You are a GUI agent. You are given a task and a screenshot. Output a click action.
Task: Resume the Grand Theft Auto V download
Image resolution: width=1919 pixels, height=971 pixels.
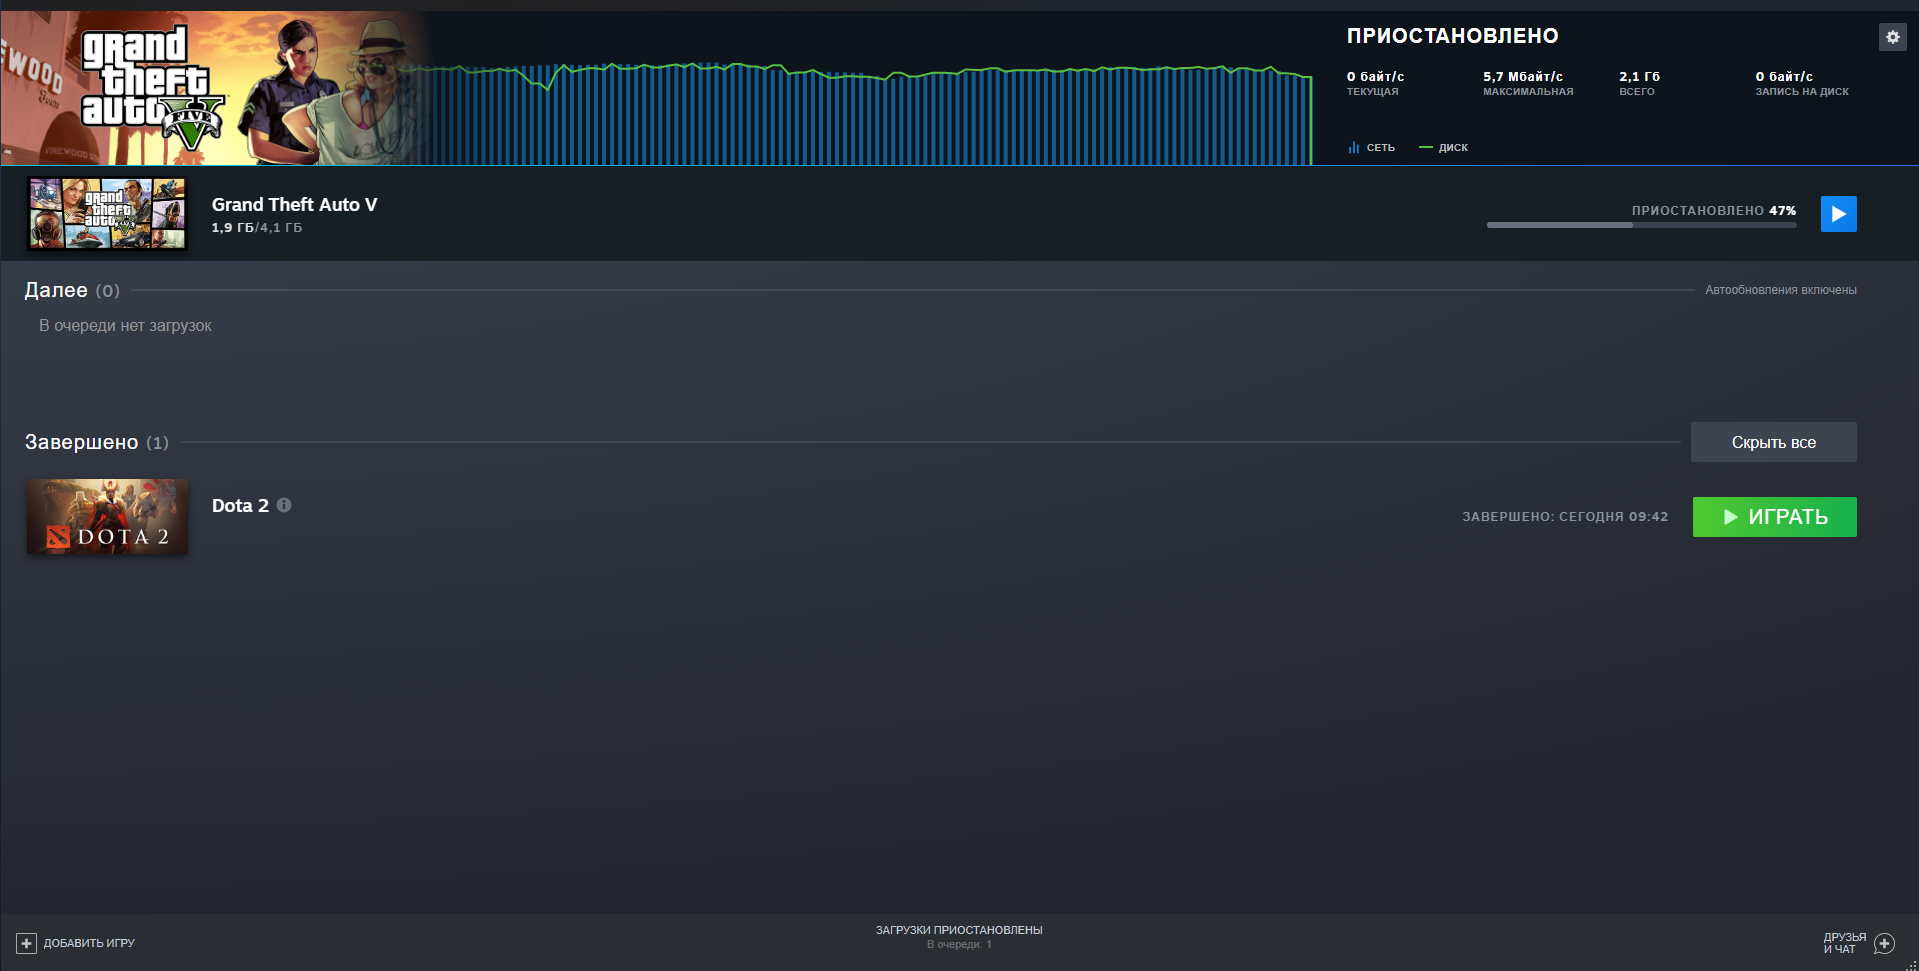coord(1838,214)
